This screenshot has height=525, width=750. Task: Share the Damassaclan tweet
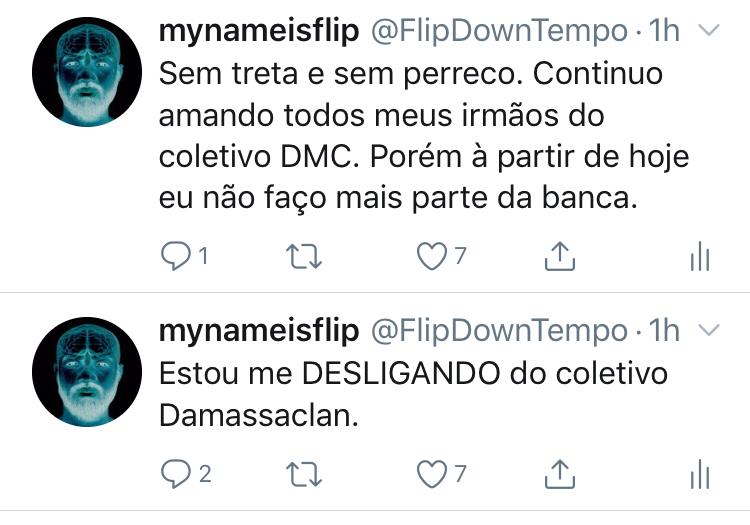(560, 474)
